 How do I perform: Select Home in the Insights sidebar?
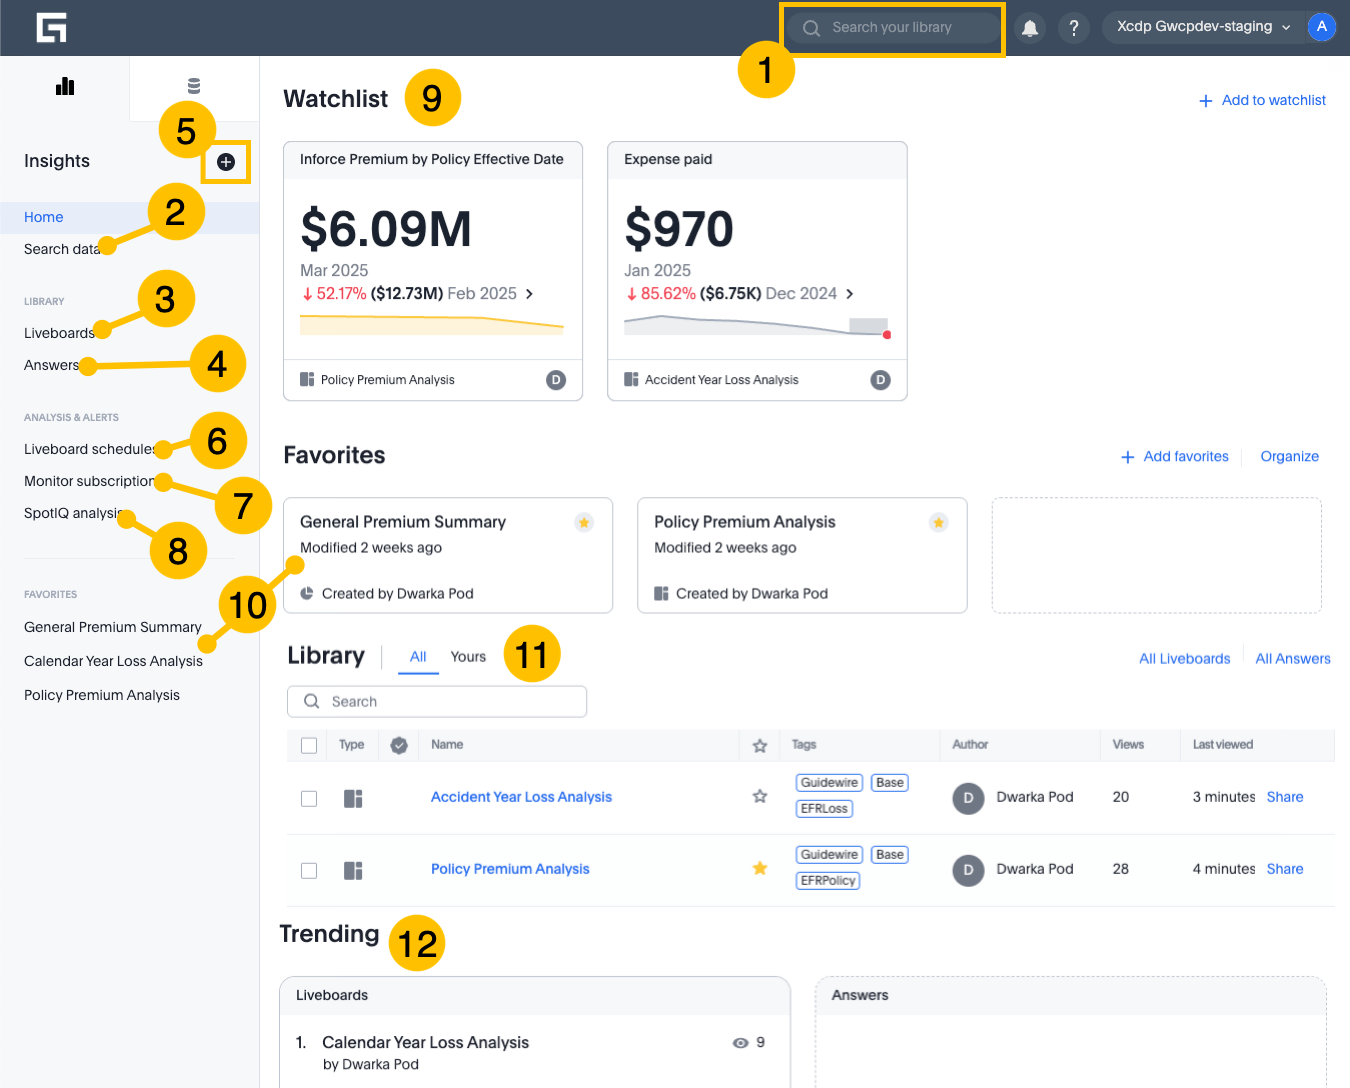coord(43,217)
